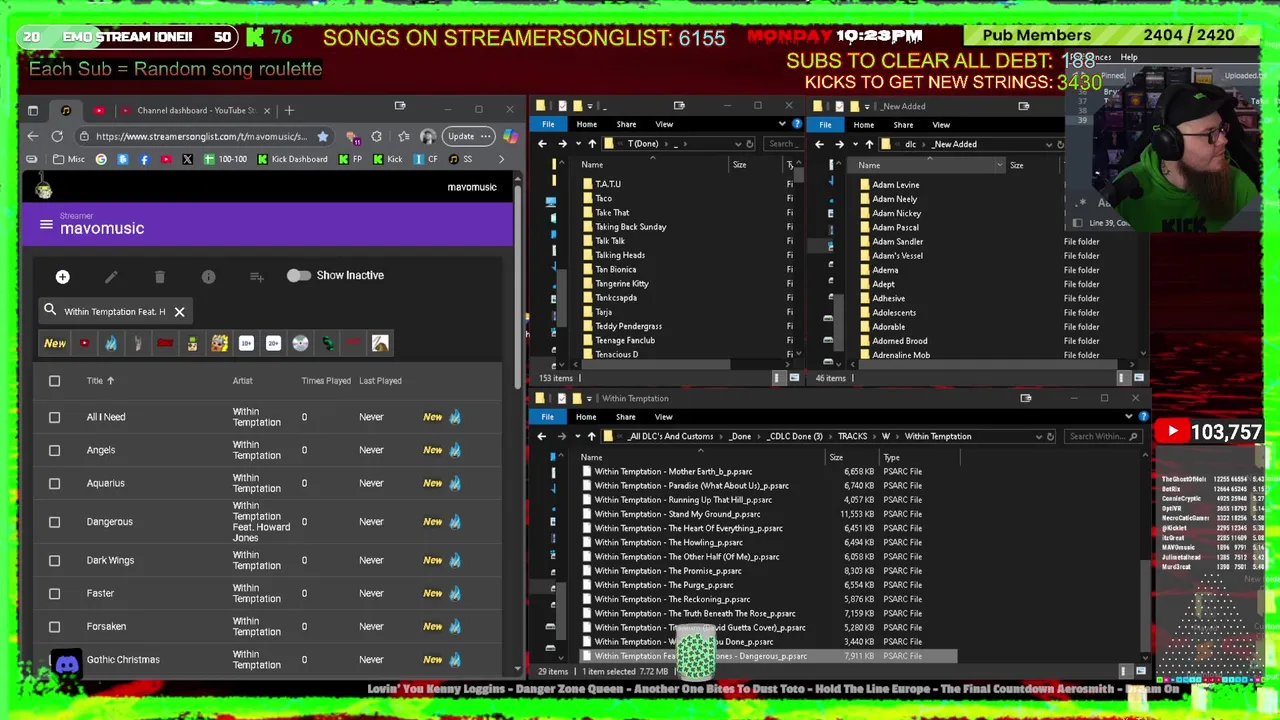Screen dimensions: 1280x720
Task: Open Share tab in _New Added window
Action: click(903, 125)
